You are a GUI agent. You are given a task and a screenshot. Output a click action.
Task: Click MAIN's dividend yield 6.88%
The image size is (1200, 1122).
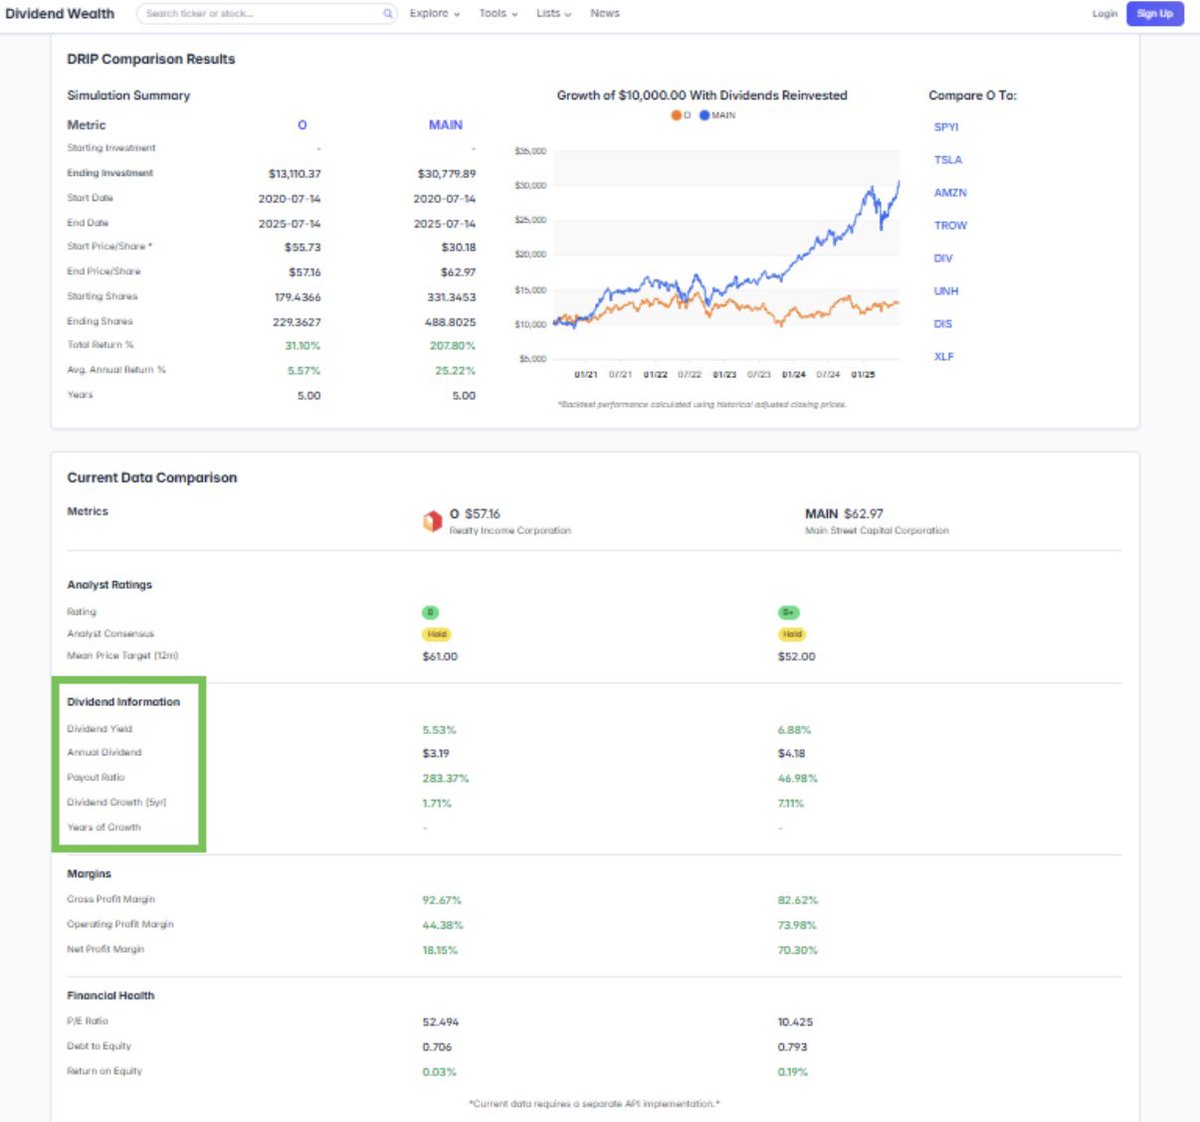795,730
